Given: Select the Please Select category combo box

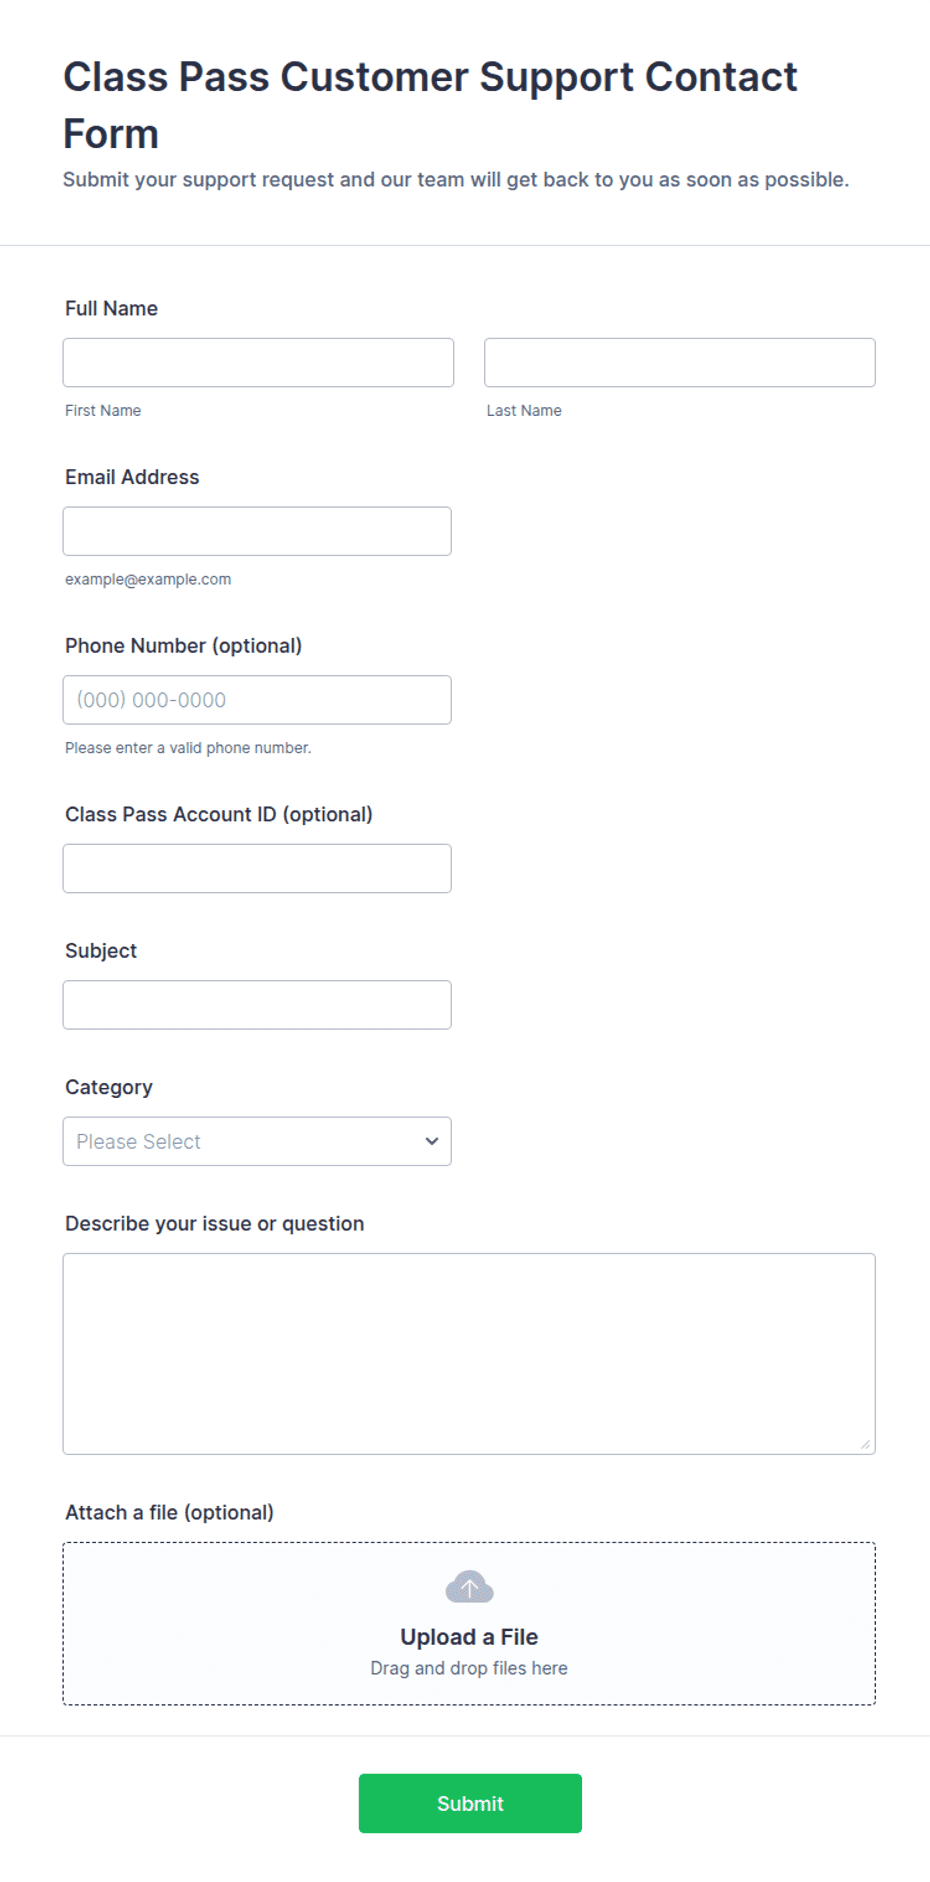Looking at the screenshot, I should pyautogui.click(x=257, y=1141).
